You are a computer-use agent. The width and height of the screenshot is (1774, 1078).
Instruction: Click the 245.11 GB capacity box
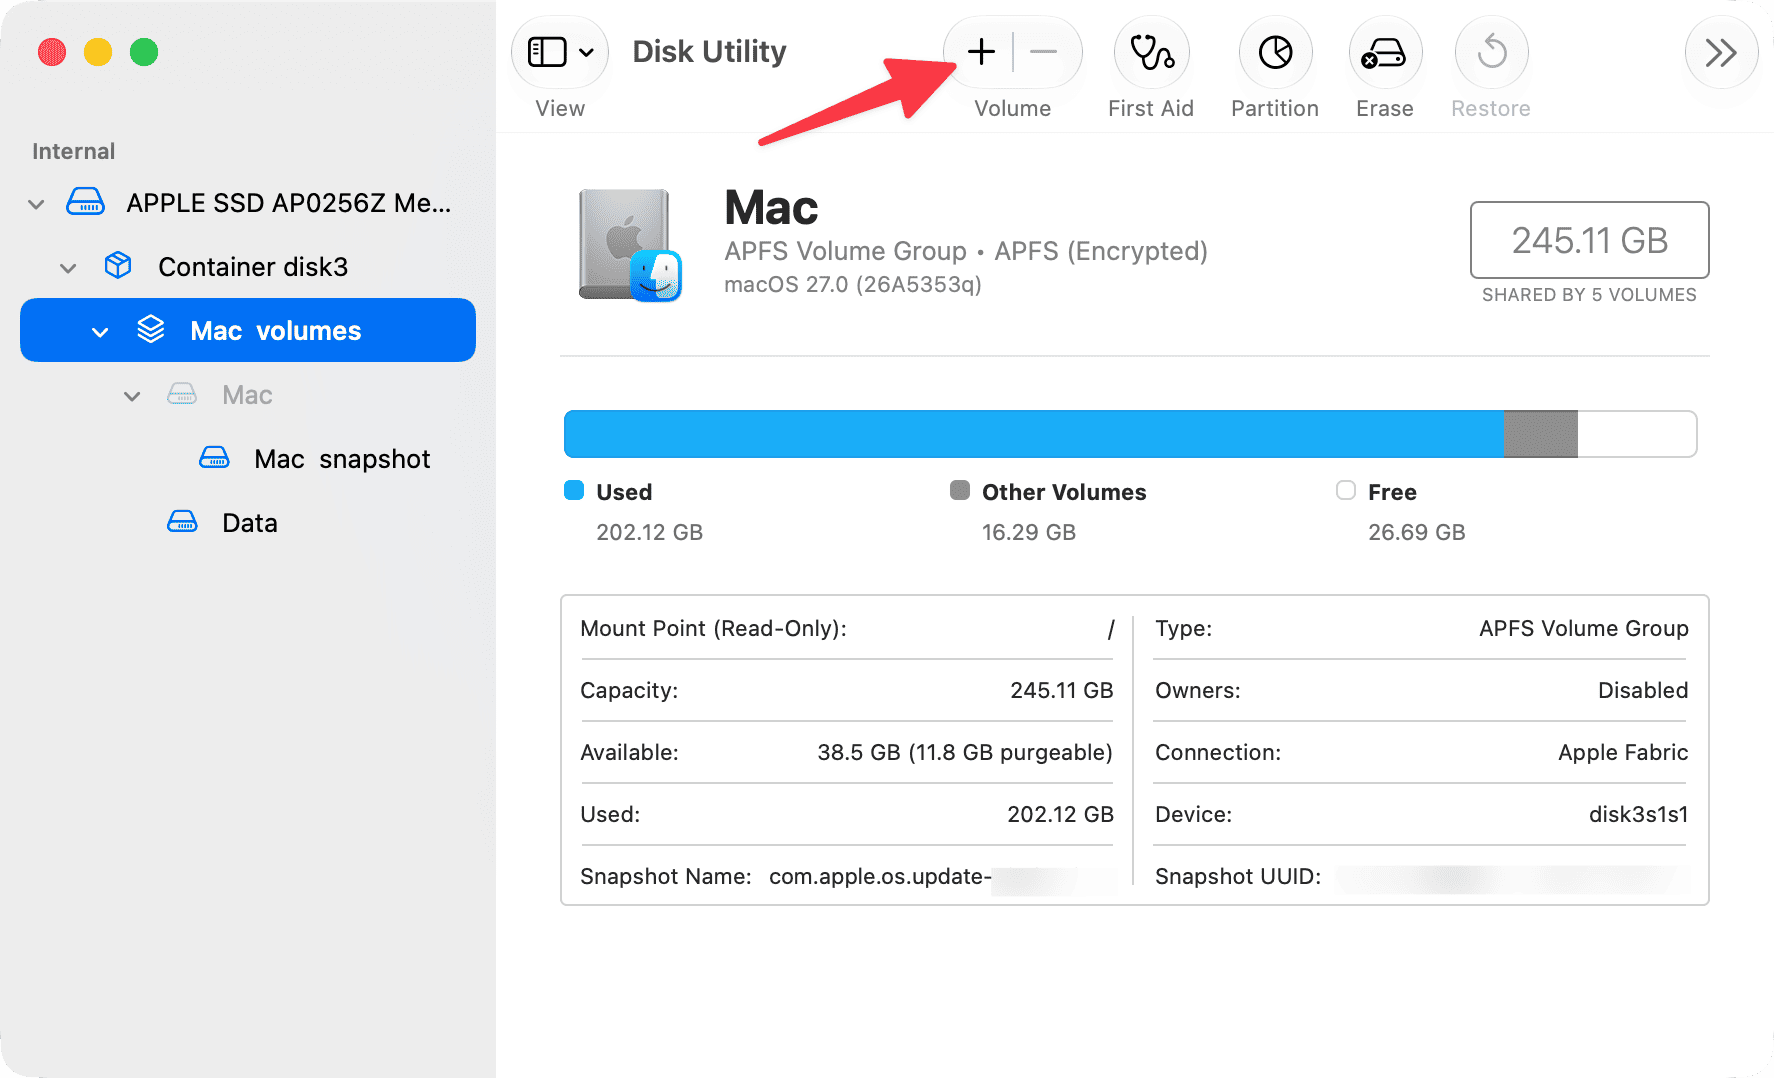click(x=1589, y=240)
